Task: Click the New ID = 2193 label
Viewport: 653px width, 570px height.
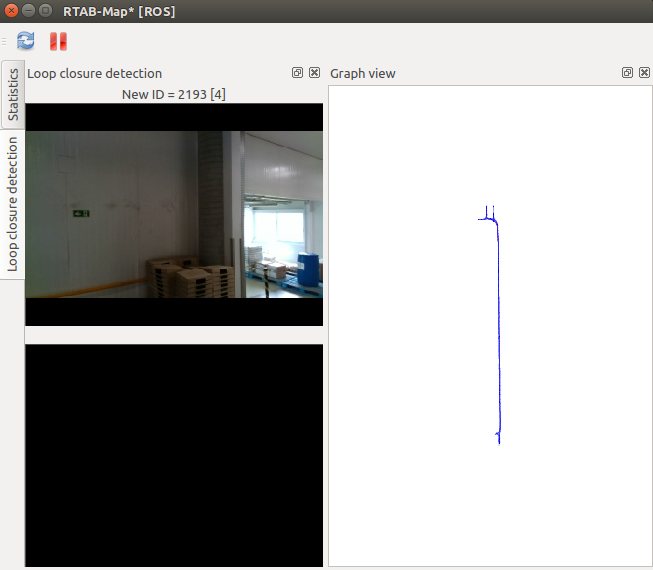Action: (174, 94)
